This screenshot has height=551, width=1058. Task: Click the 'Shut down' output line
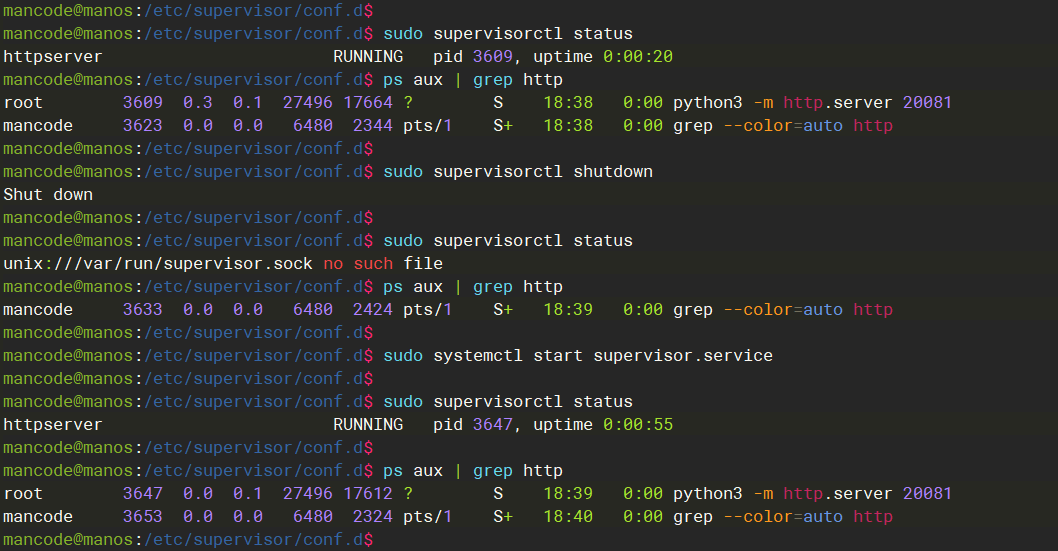(48, 195)
